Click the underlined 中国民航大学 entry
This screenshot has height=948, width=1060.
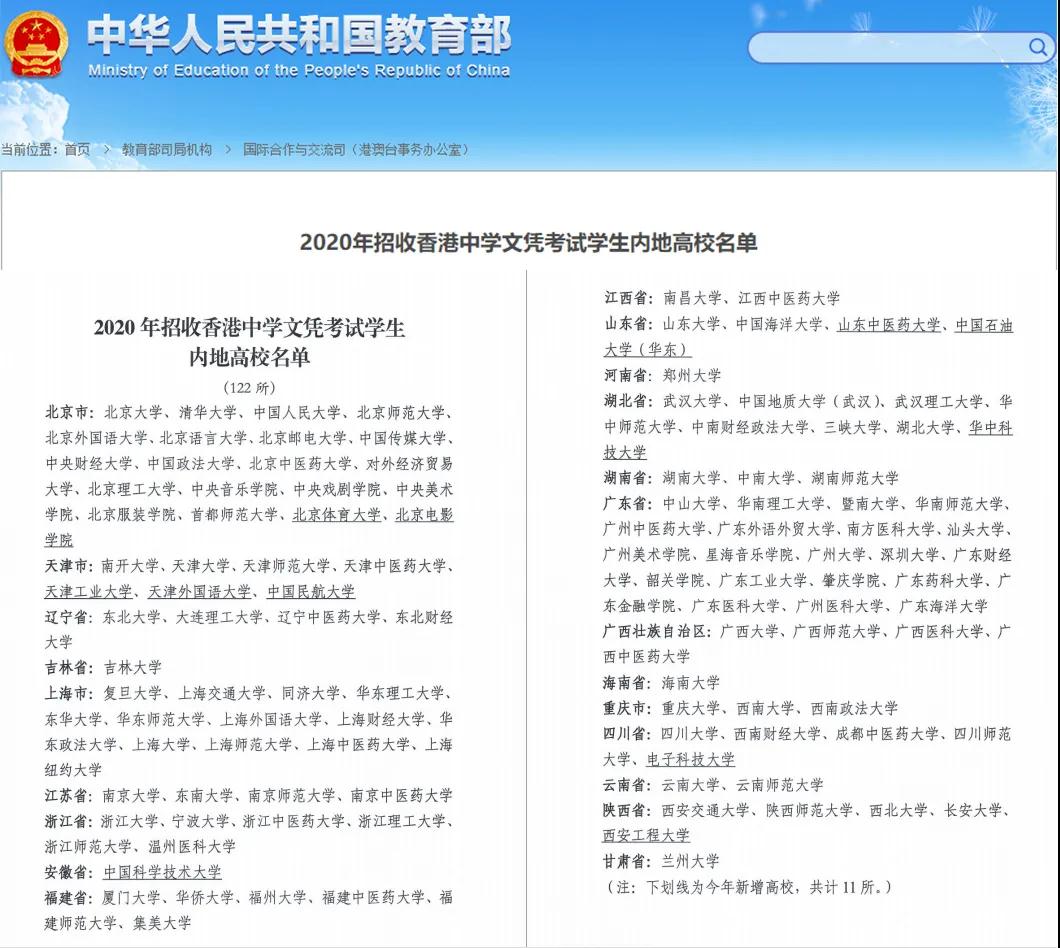(311, 592)
